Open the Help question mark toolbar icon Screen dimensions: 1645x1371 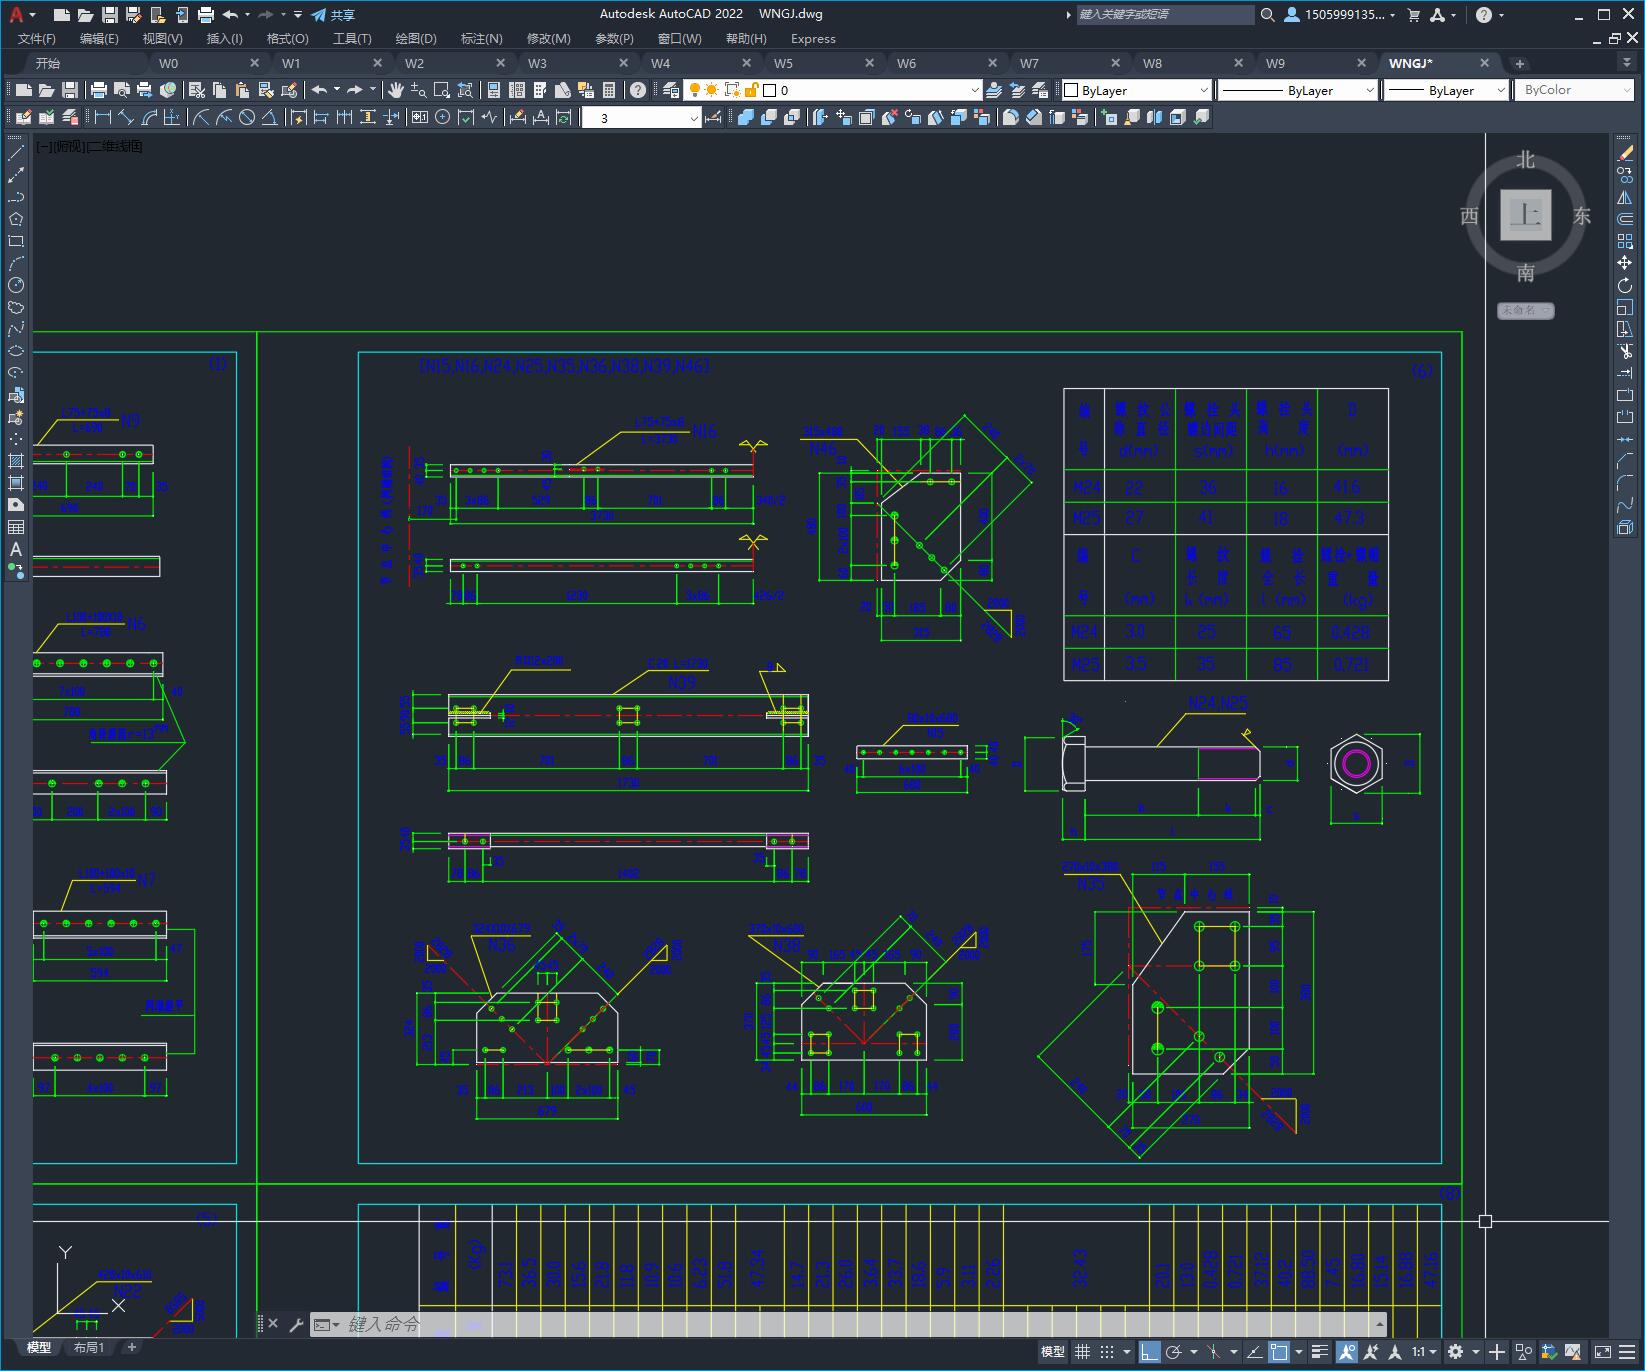click(x=638, y=90)
